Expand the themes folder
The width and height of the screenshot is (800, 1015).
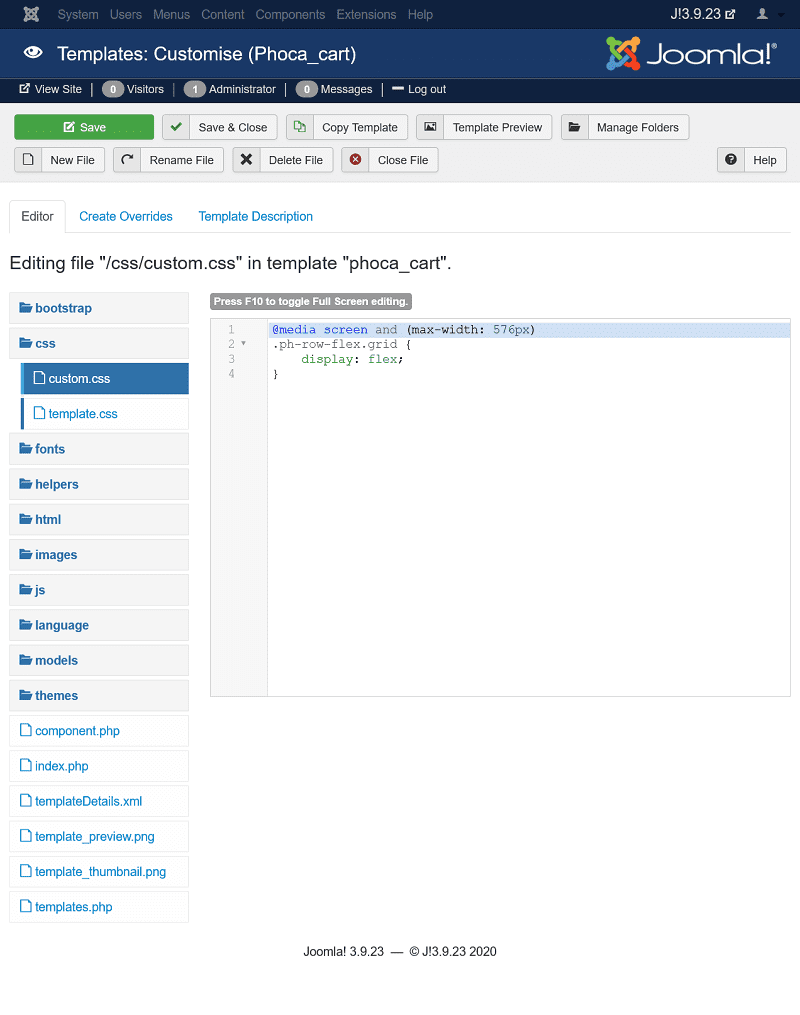pos(56,695)
